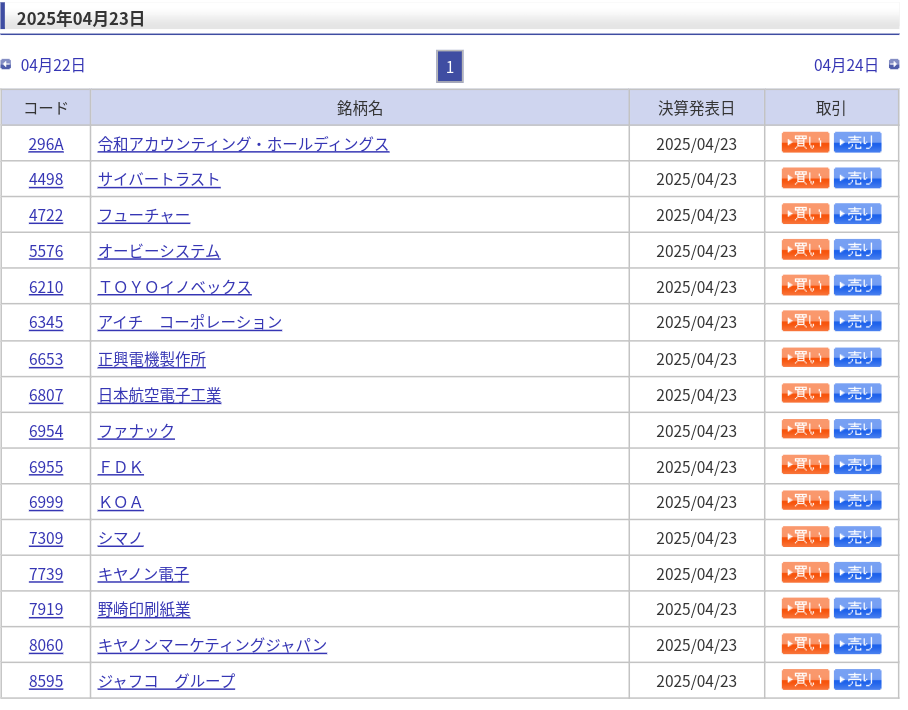Open フューチャー company link

[144, 215]
